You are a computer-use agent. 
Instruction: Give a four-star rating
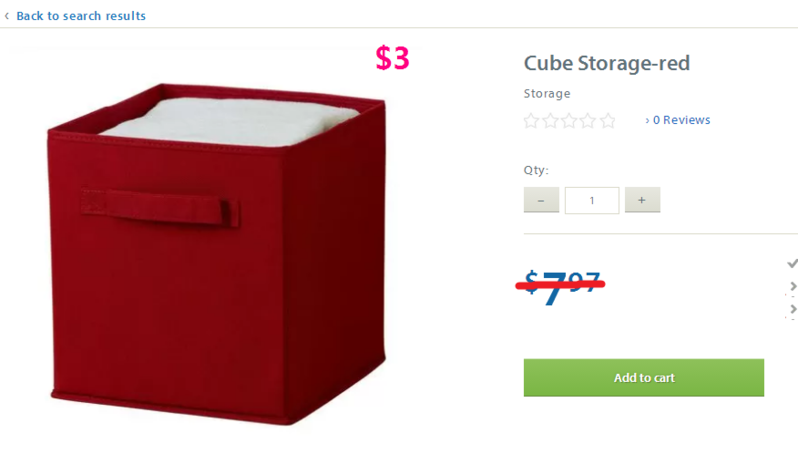tap(588, 121)
